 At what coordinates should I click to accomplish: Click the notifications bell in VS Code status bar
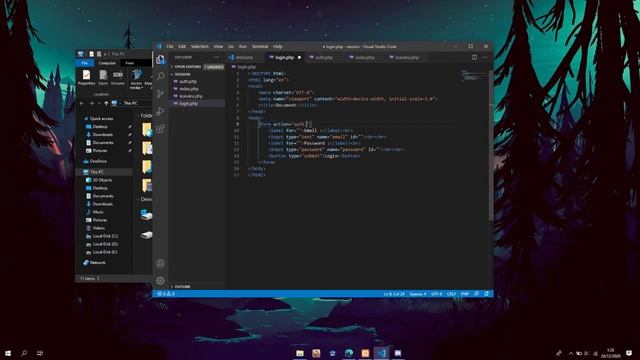[x=487, y=294]
